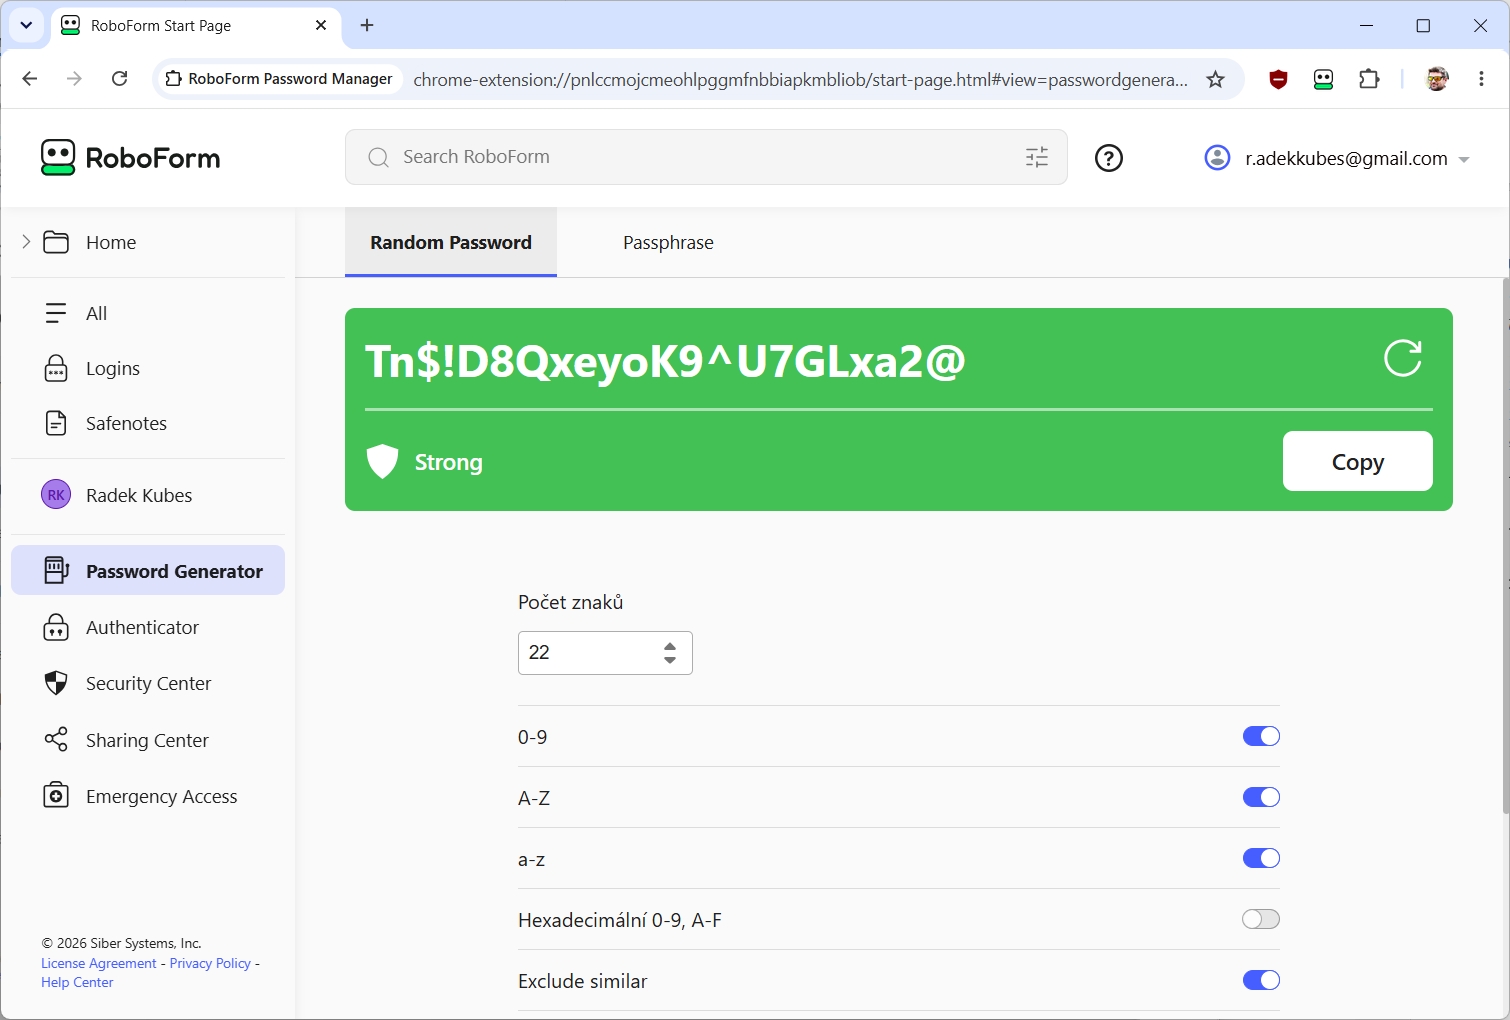Open the RoboForm help question mark icon

(x=1109, y=158)
